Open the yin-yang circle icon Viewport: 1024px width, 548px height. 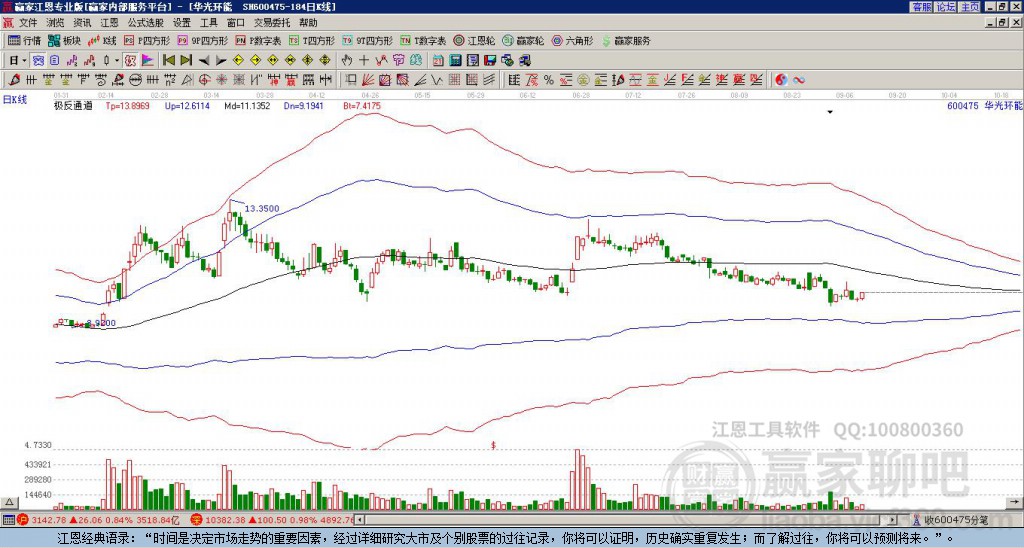click(x=781, y=80)
